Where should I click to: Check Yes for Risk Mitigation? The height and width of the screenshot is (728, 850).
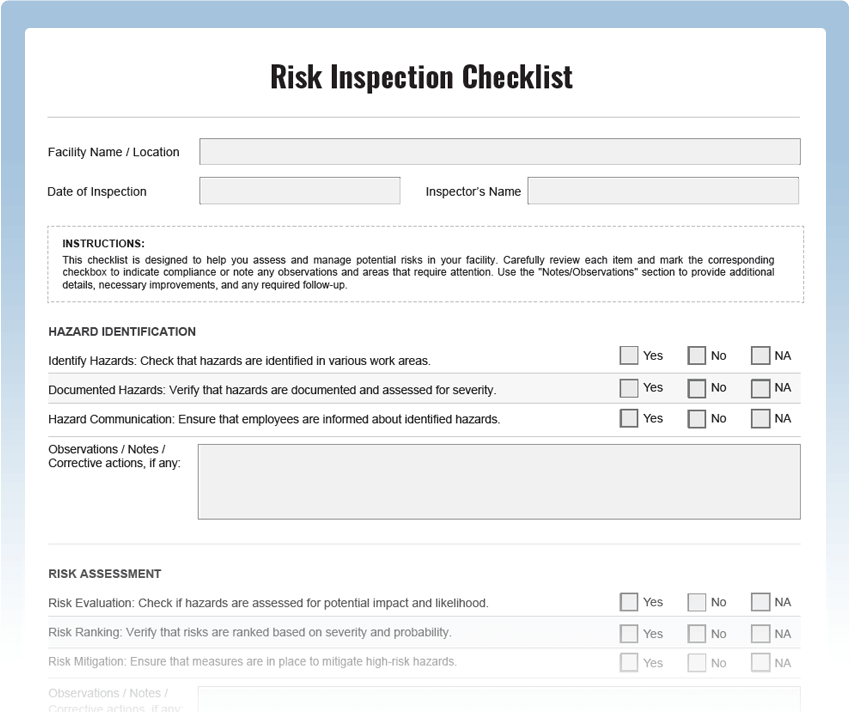pyautogui.click(x=628, y=662)
